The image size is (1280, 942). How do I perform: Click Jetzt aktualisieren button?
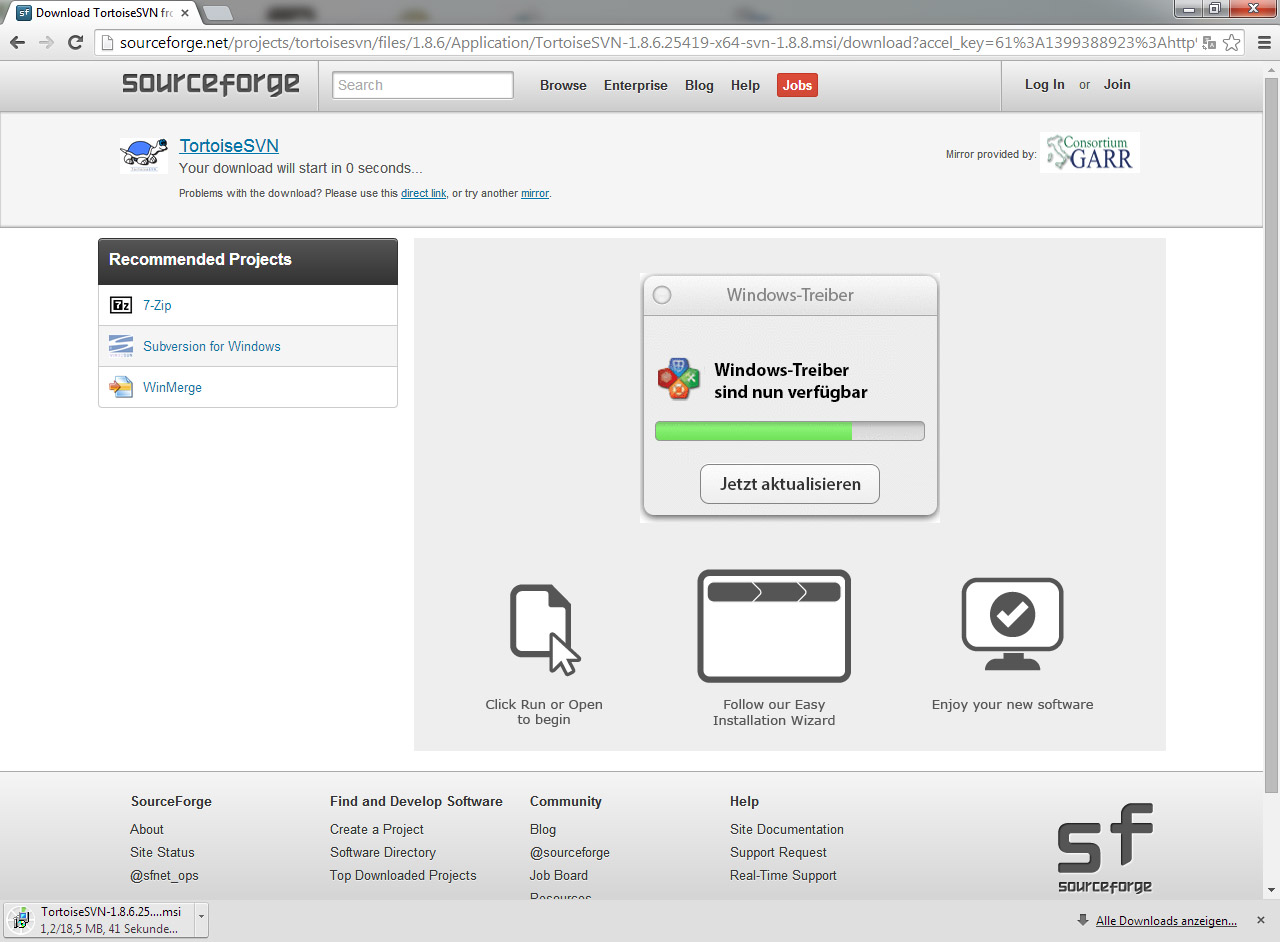(x=790, y=484)
